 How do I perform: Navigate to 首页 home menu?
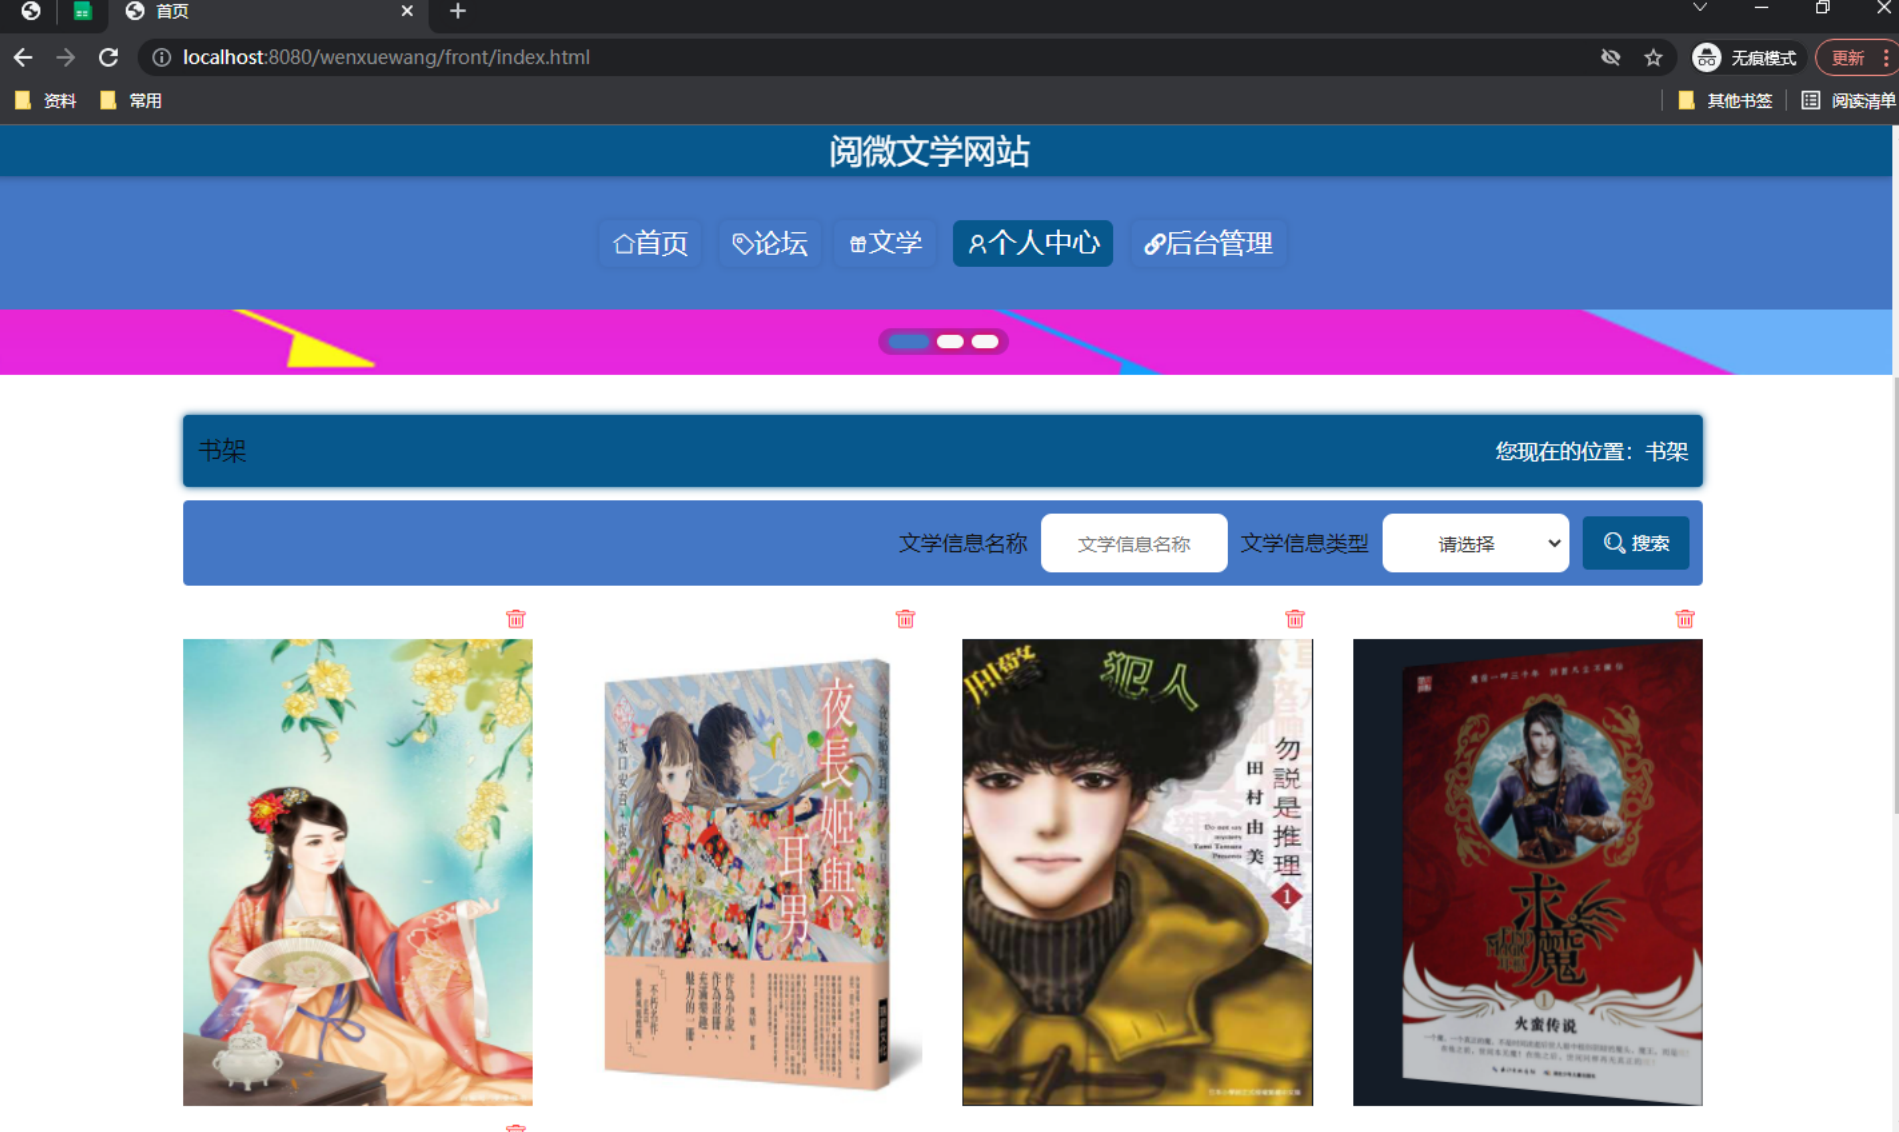point(651,243)
